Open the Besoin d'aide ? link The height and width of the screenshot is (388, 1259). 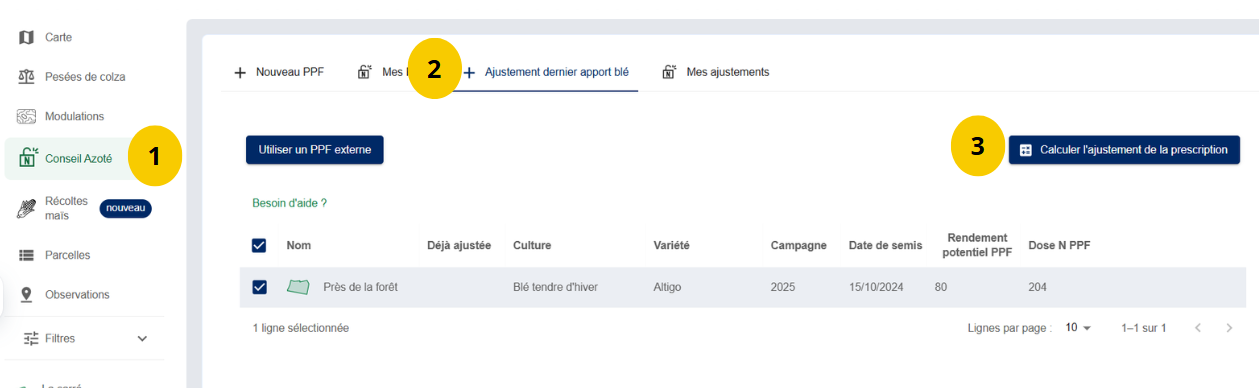click(290, 203)
